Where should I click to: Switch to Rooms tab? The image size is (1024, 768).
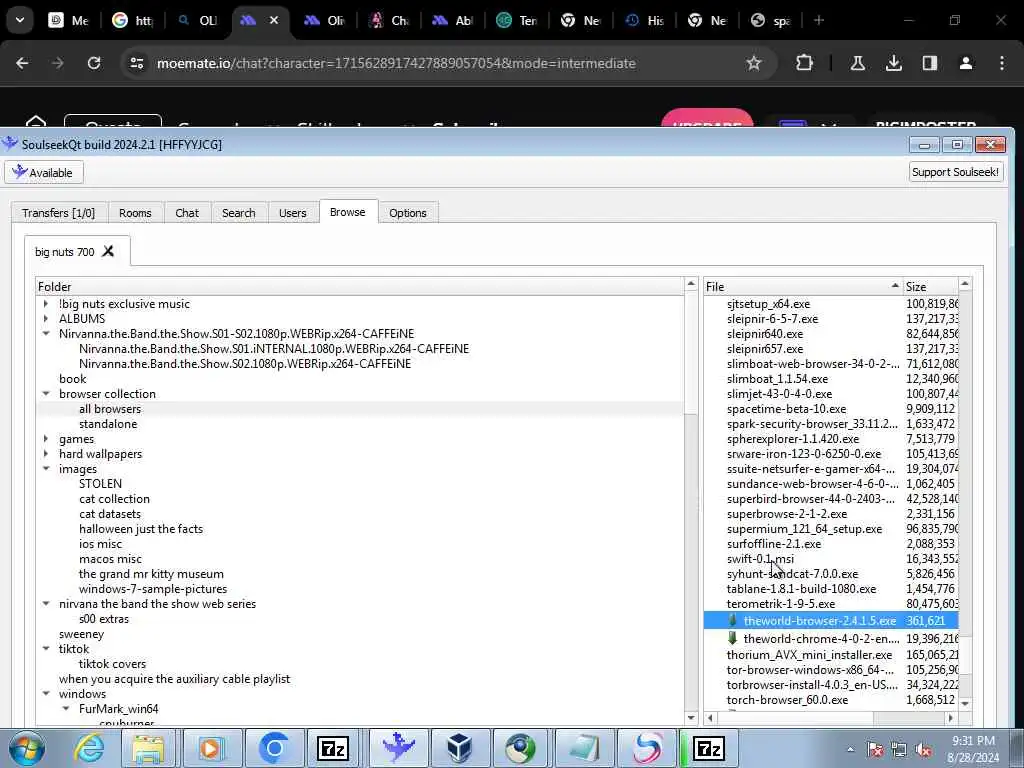point(135,213)
